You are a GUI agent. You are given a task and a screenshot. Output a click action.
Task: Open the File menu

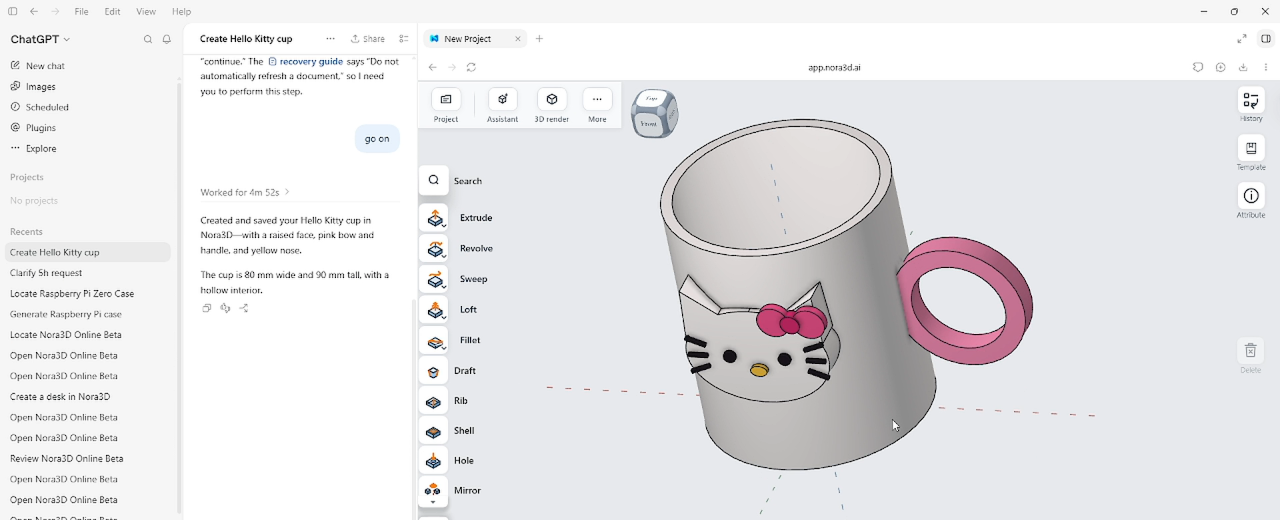(x=81, y=12)
